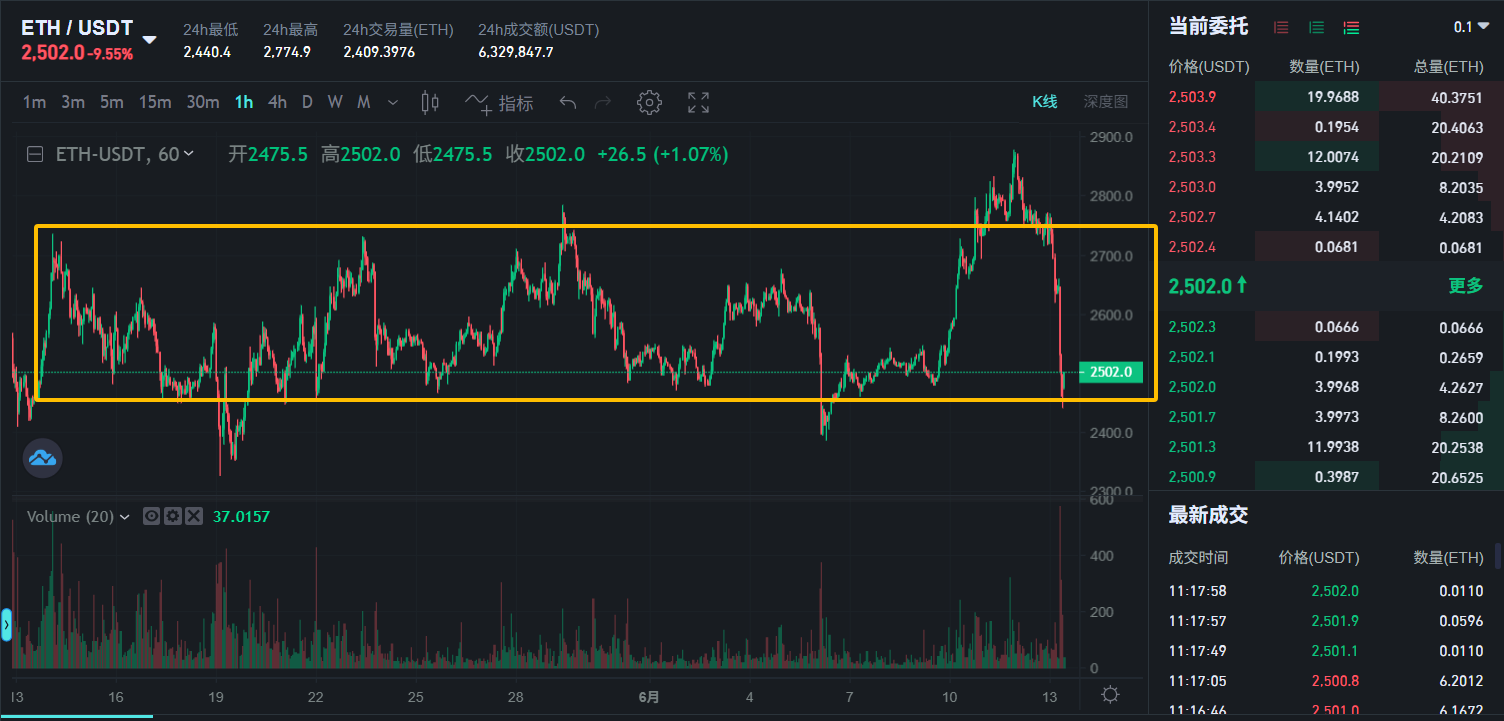Open chart settings gear icon

(x=649, y=102)
